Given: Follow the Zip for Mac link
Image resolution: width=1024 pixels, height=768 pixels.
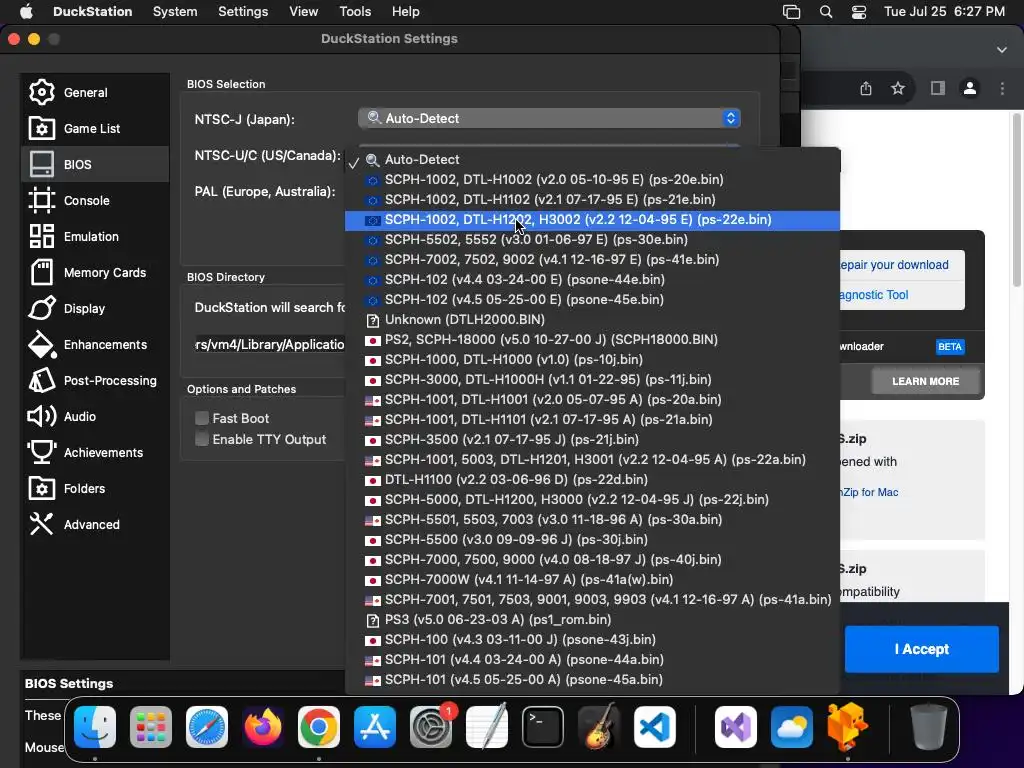Looking at the screenshot, I should click(870, 492).
